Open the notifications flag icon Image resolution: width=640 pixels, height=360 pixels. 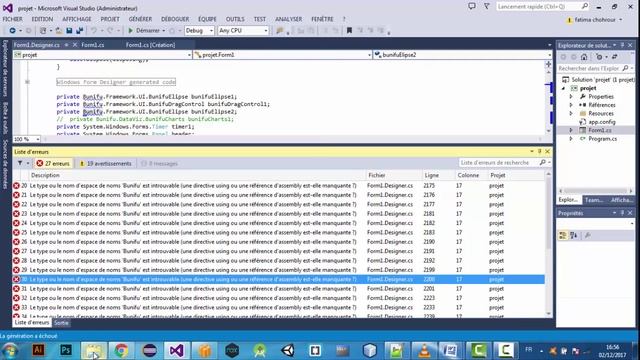(487, 7)
